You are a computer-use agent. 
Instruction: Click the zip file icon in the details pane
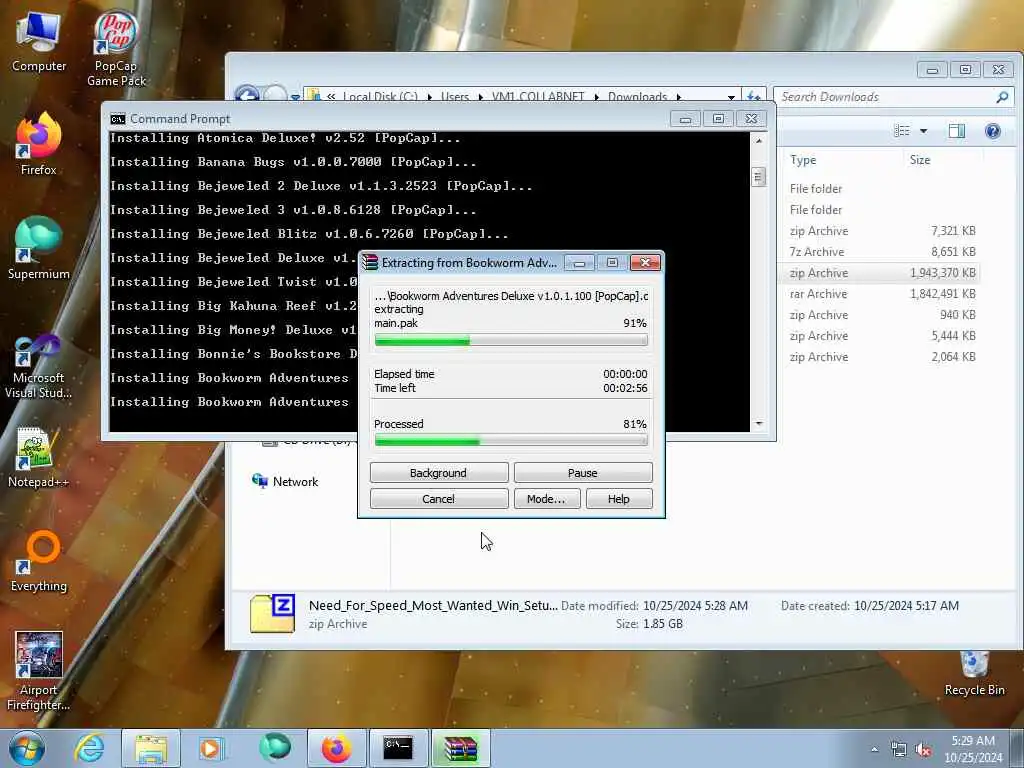point(272,614)
